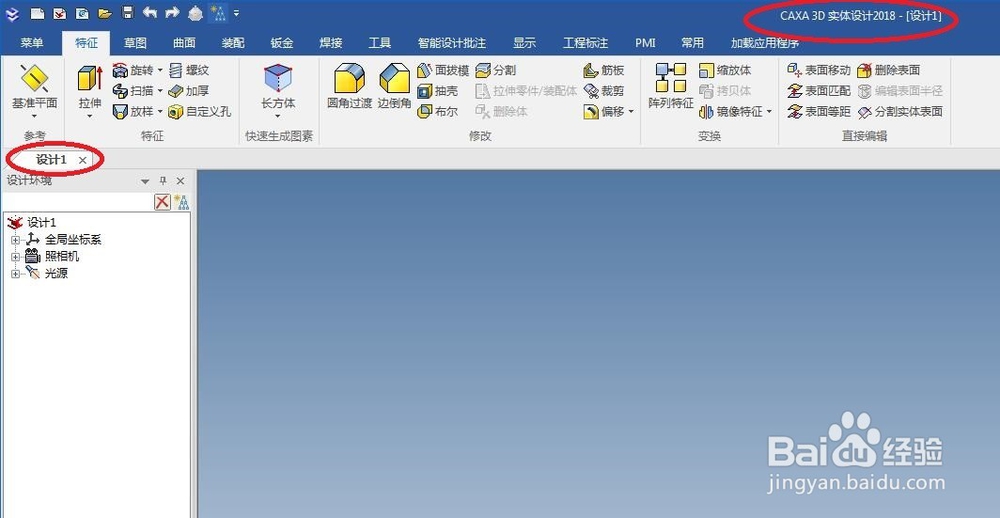This screenshot has height=518, width=1000.
Task: Select the 抽壳 shell tool
Action: tap(438, 91)
